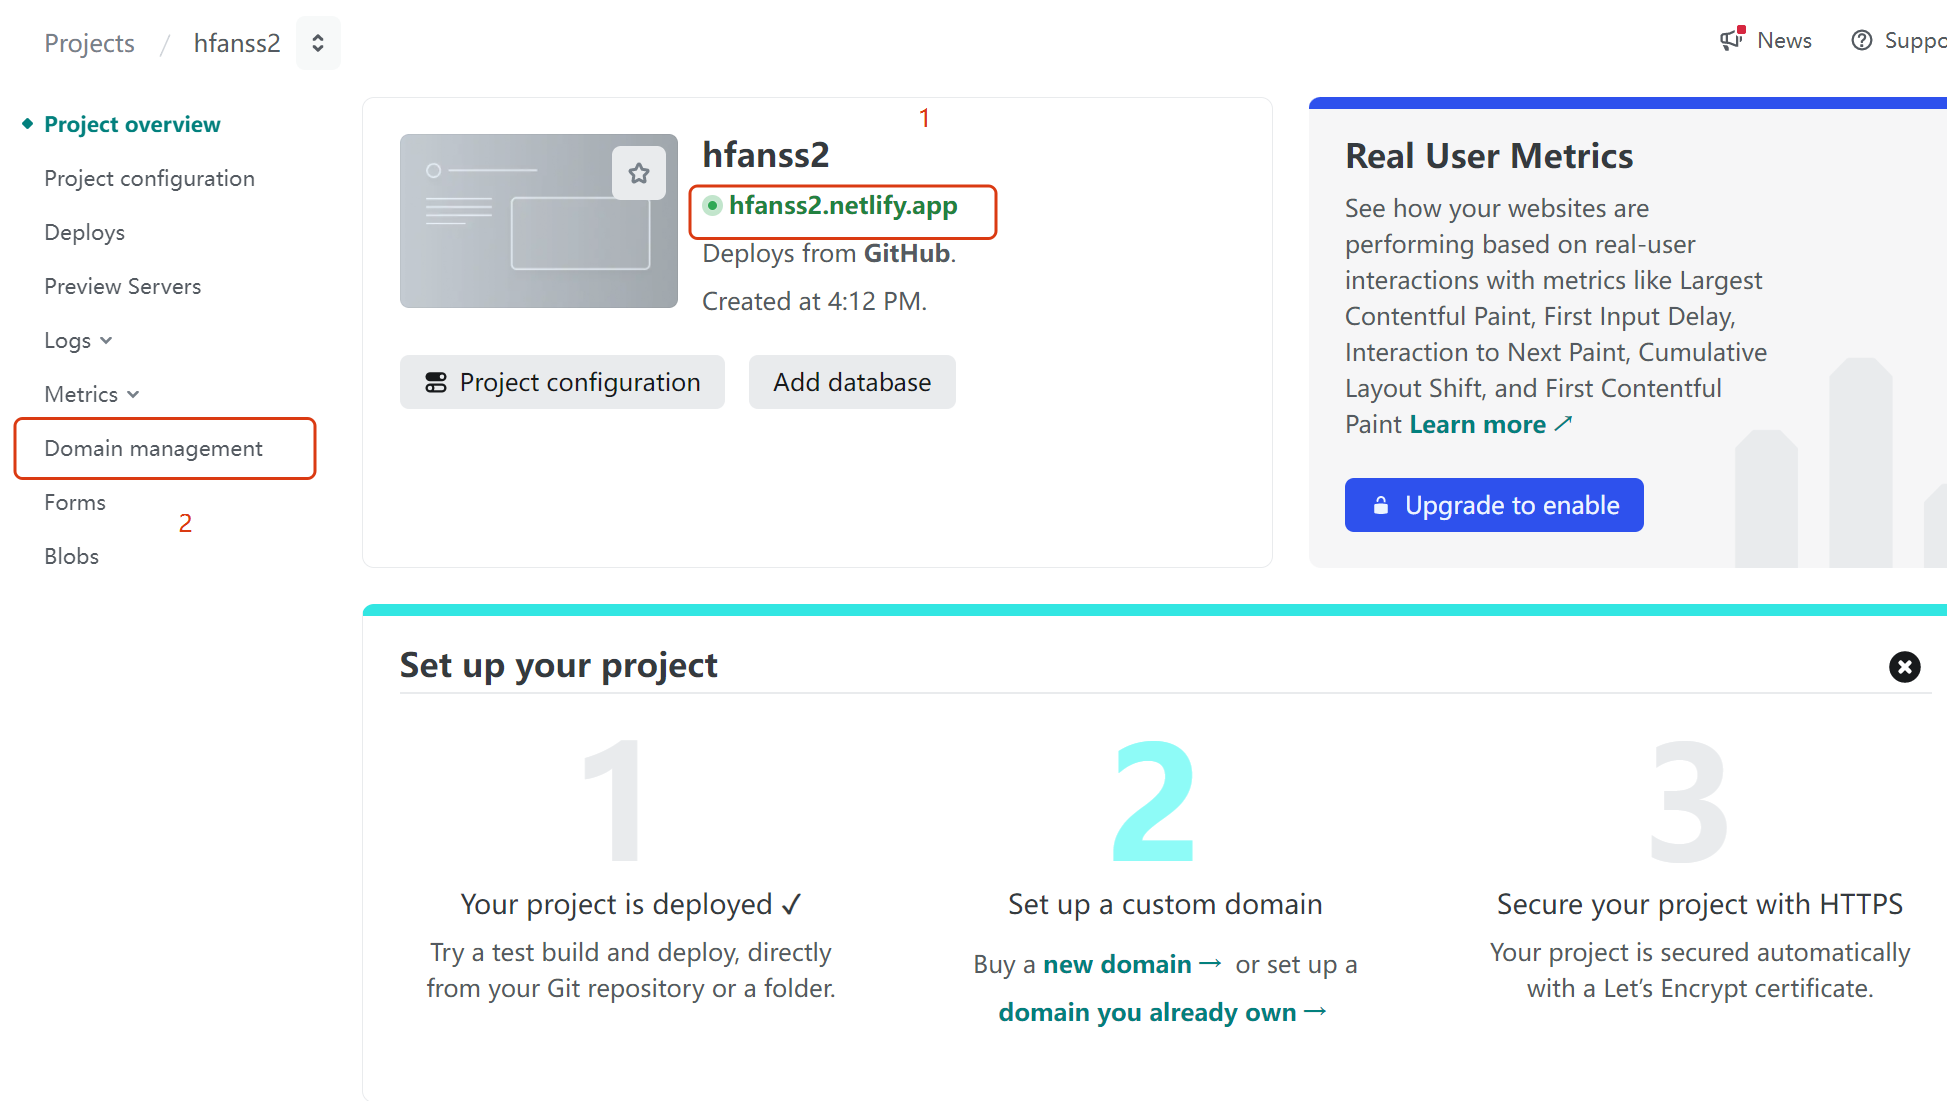The height and width of the screenshot is (1101, 1947).
Task: Open the GitHub repository link
Action: pyautogui.click(x=907, y=253)
